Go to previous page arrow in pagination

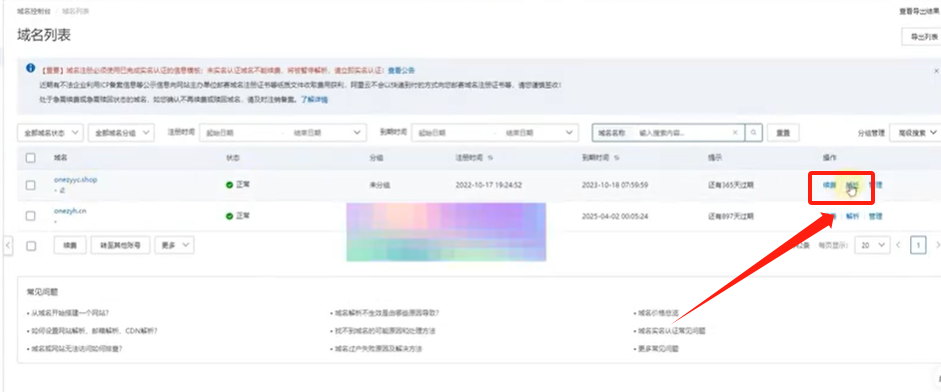[898, 245]
